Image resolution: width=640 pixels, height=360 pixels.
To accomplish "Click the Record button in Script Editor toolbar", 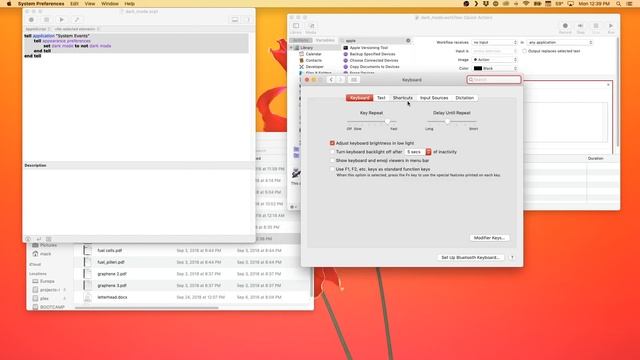I will [x=31, y=20].
